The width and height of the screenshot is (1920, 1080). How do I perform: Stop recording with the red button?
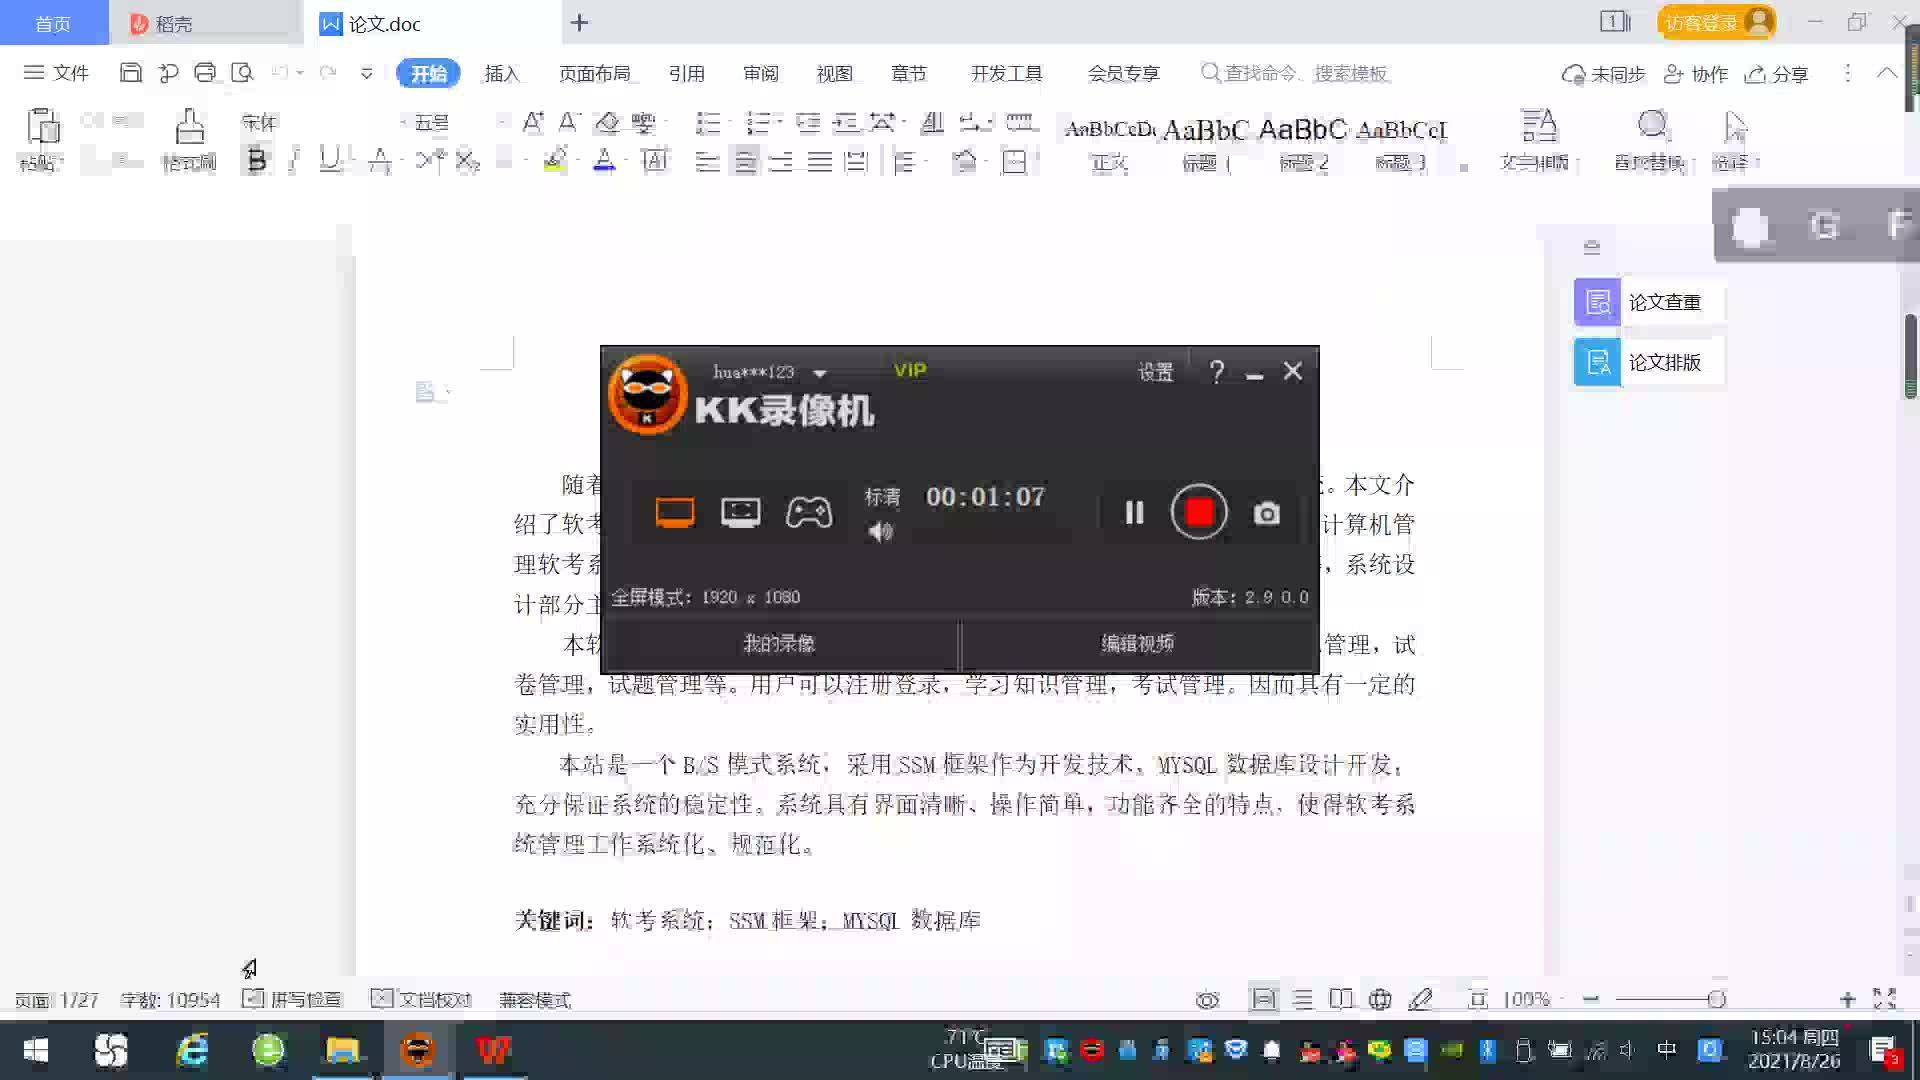(1199, 512)
